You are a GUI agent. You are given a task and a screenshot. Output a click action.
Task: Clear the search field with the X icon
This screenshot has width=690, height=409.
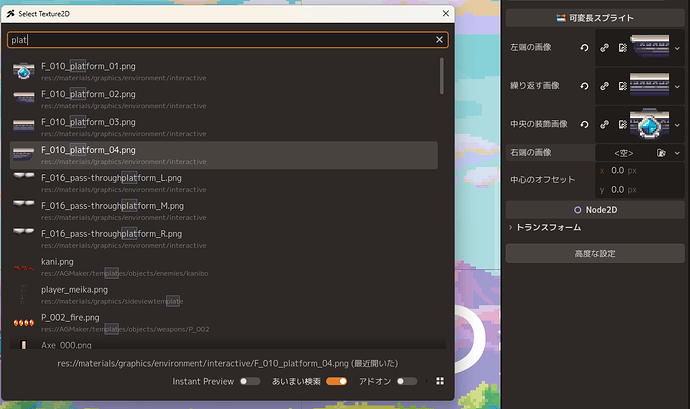pos(439,40)
